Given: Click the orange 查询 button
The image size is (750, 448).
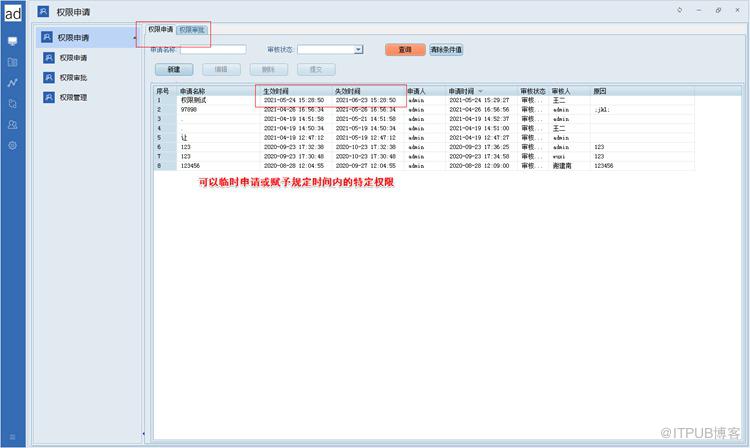Looking at the screenshot, I should pyautogui.click(x=405, y=50).
